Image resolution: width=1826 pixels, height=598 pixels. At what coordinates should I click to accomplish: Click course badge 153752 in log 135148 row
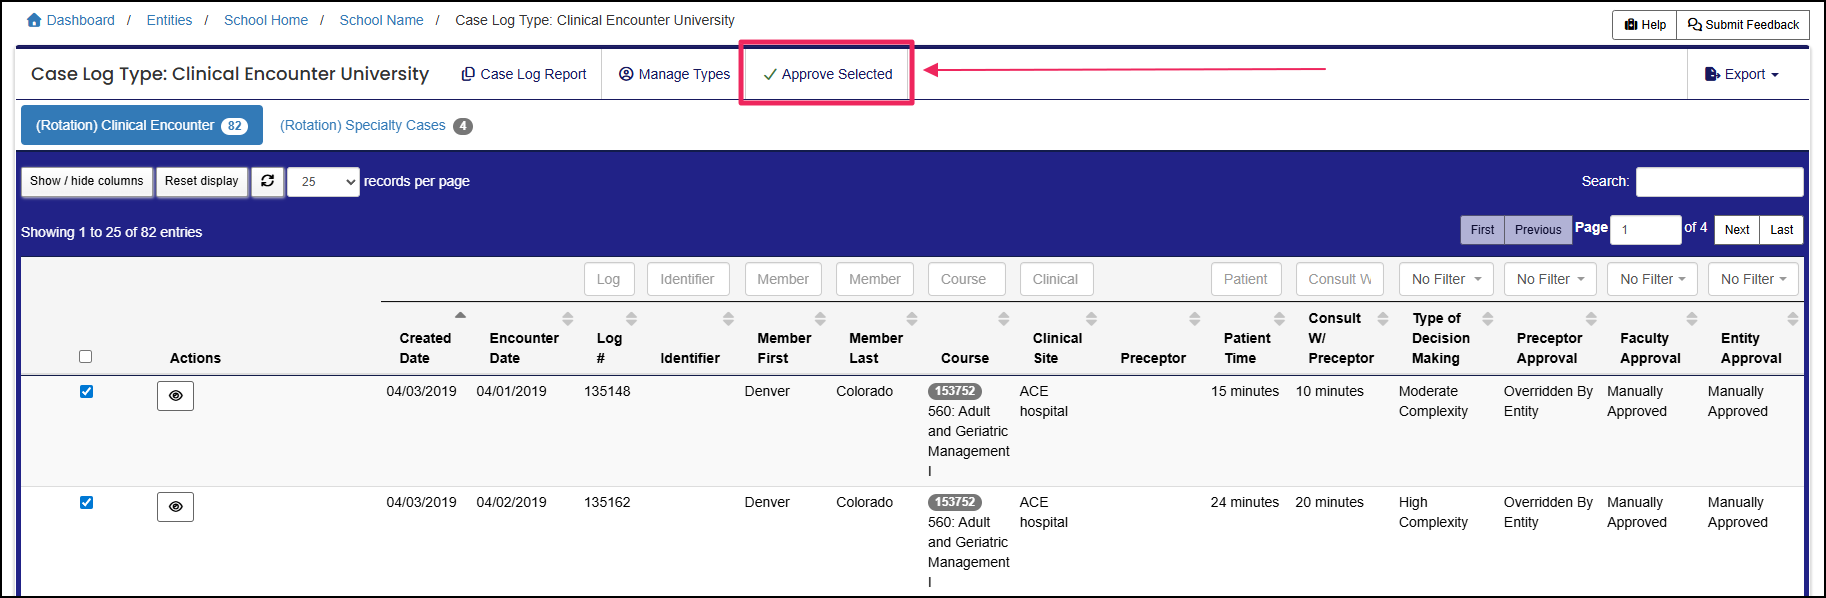point(955,391)
